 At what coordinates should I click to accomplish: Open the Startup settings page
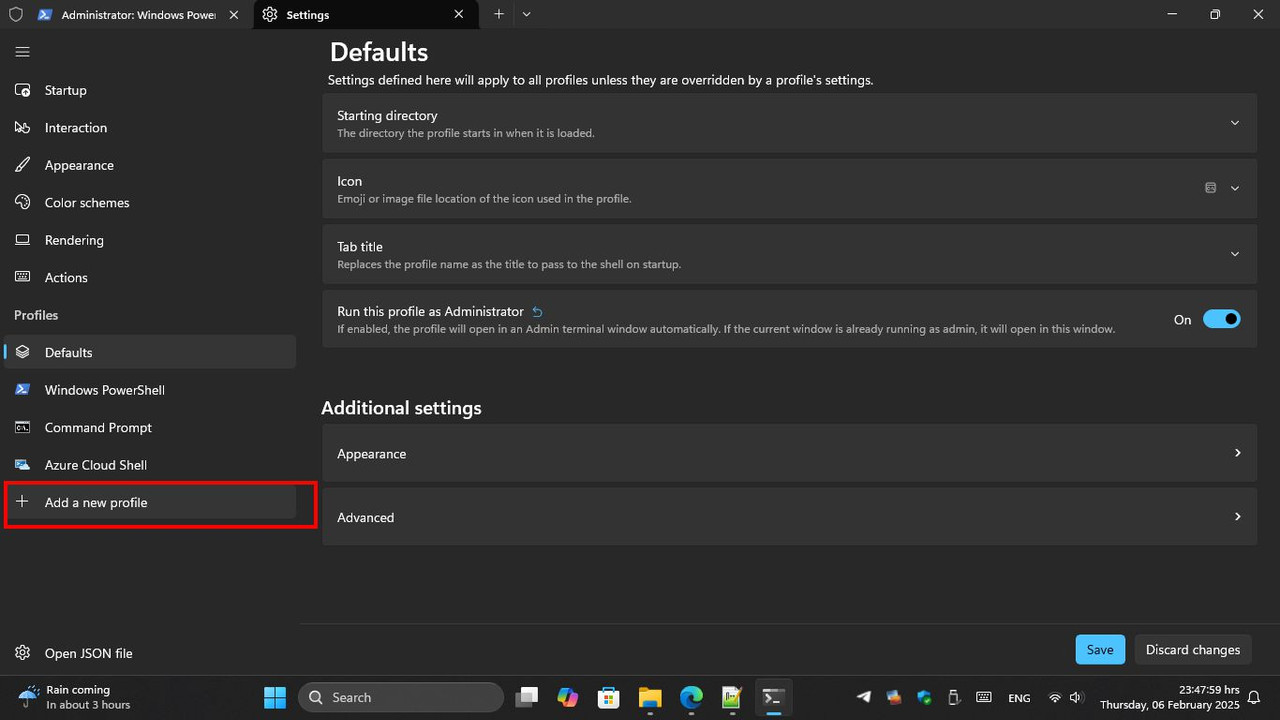(x=150, y=90)
